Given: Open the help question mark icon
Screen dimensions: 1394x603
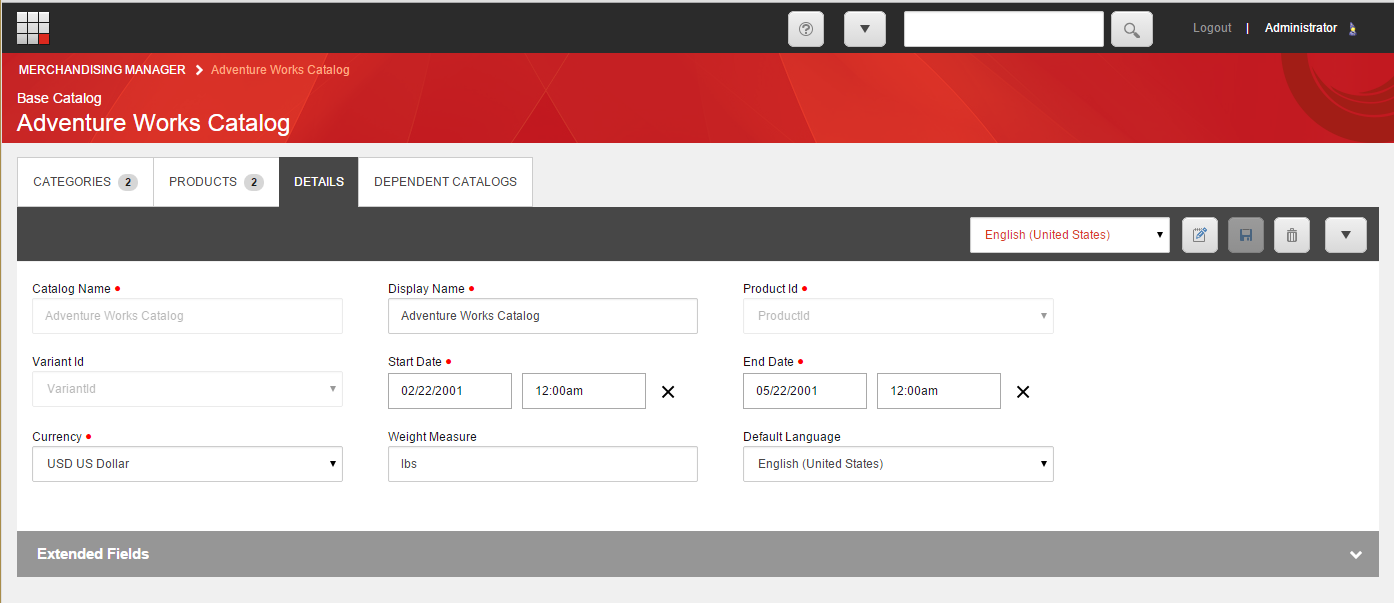Looking at the screenshot, I should [806, 29].
